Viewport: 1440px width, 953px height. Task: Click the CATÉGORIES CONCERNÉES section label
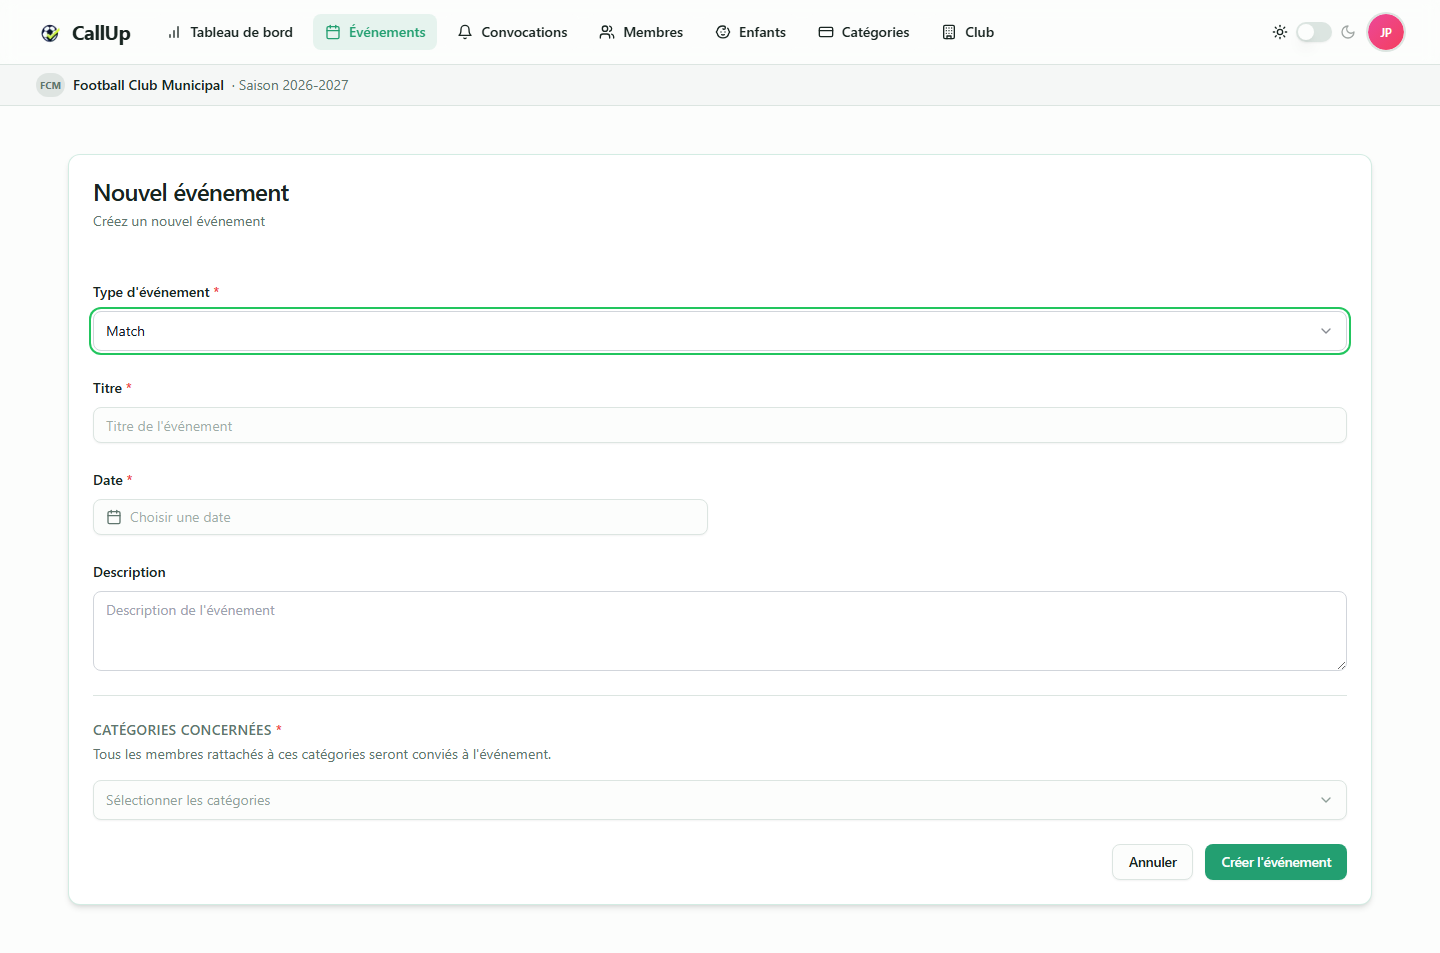[x=182, y=730]
